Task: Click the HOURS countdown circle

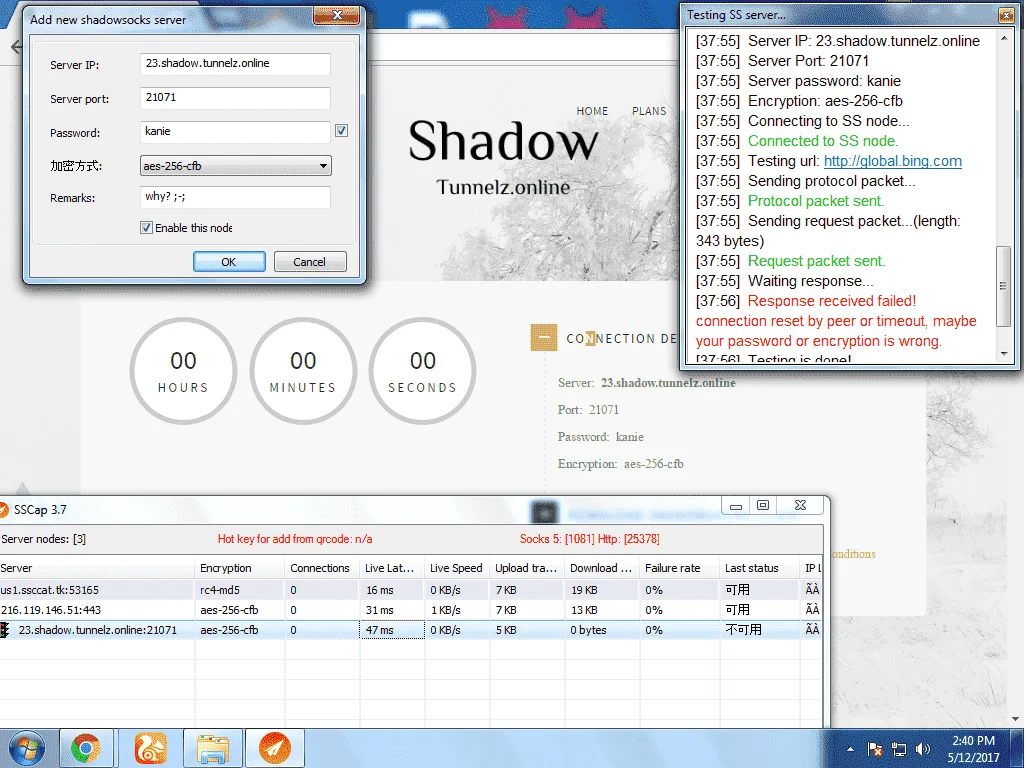Action: pyautogui.click(x=183, y=371)
